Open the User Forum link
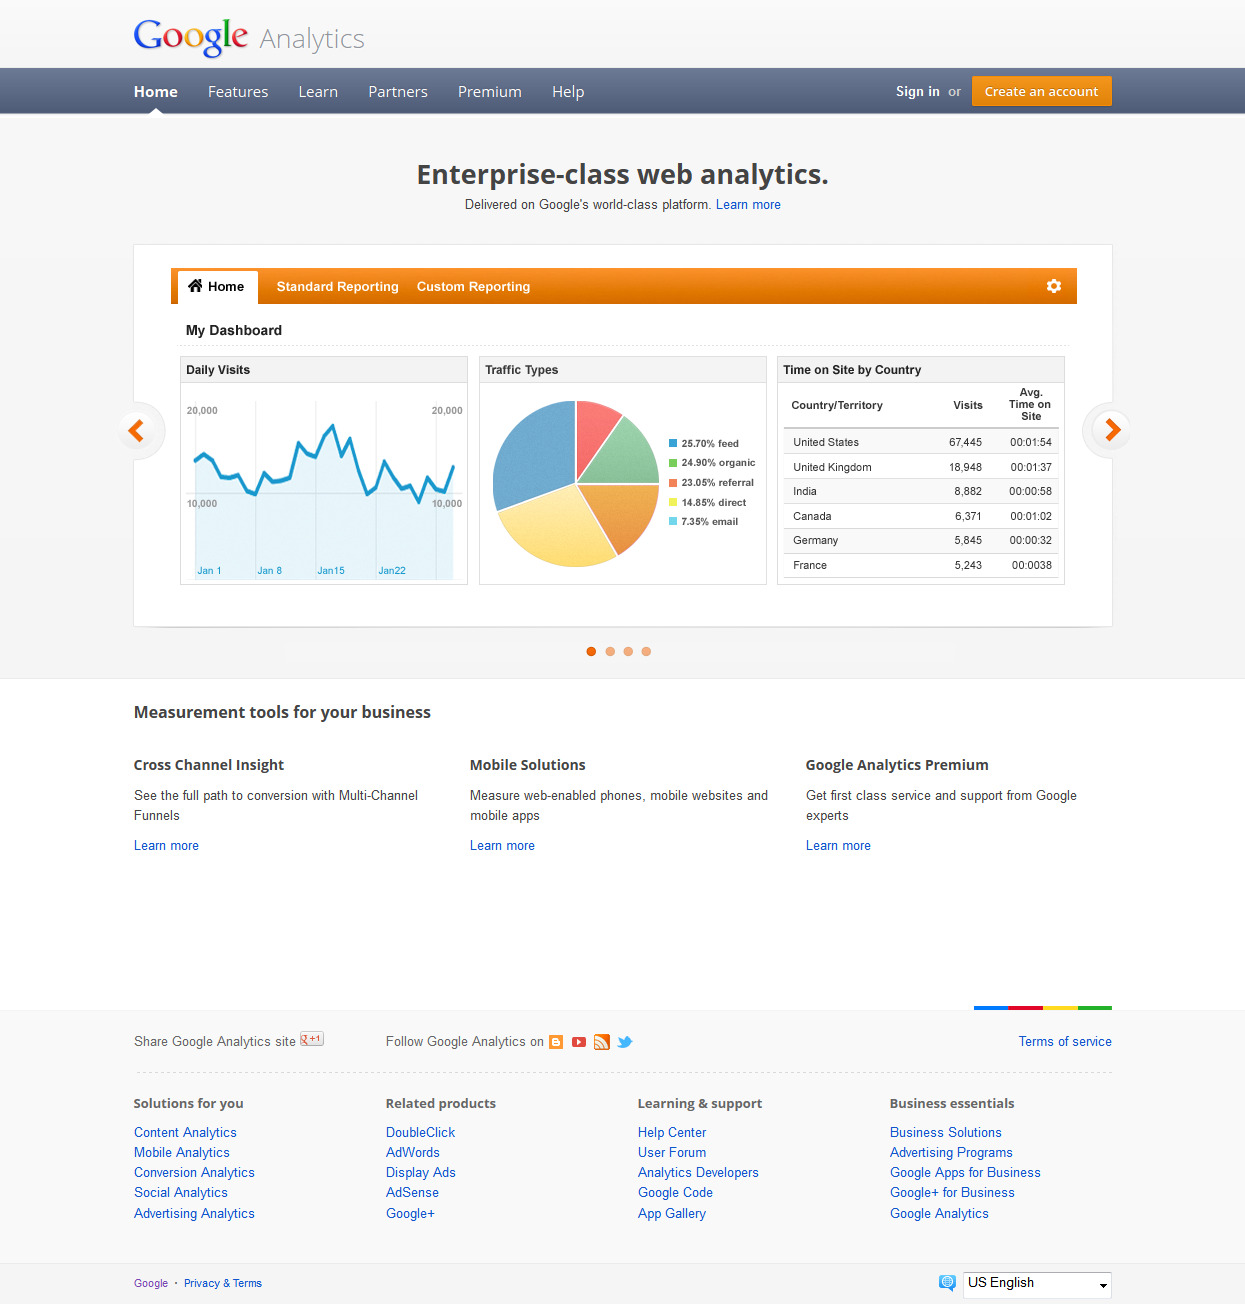The image size is (1245, 1304). (x=672, y=1153)
